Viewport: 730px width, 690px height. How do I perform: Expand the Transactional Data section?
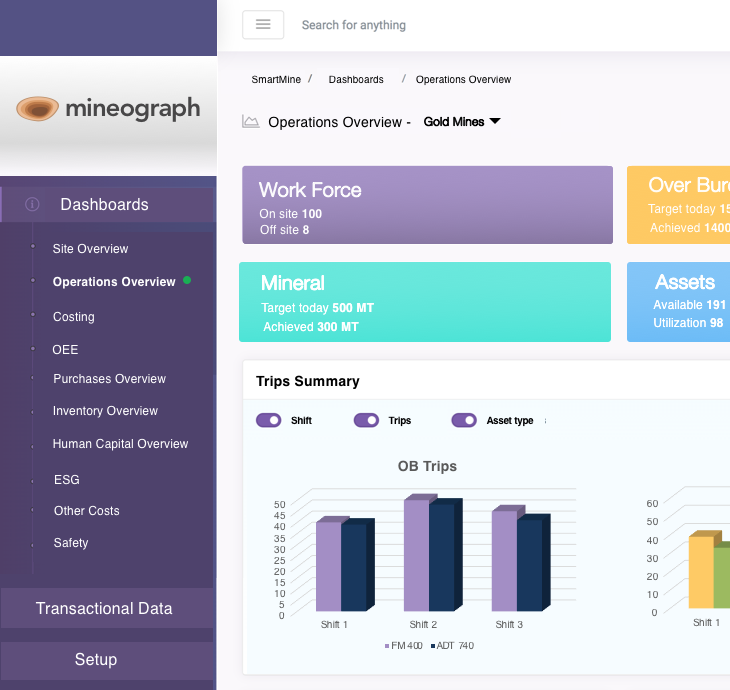pyautogui.click(x=104, y=608)
